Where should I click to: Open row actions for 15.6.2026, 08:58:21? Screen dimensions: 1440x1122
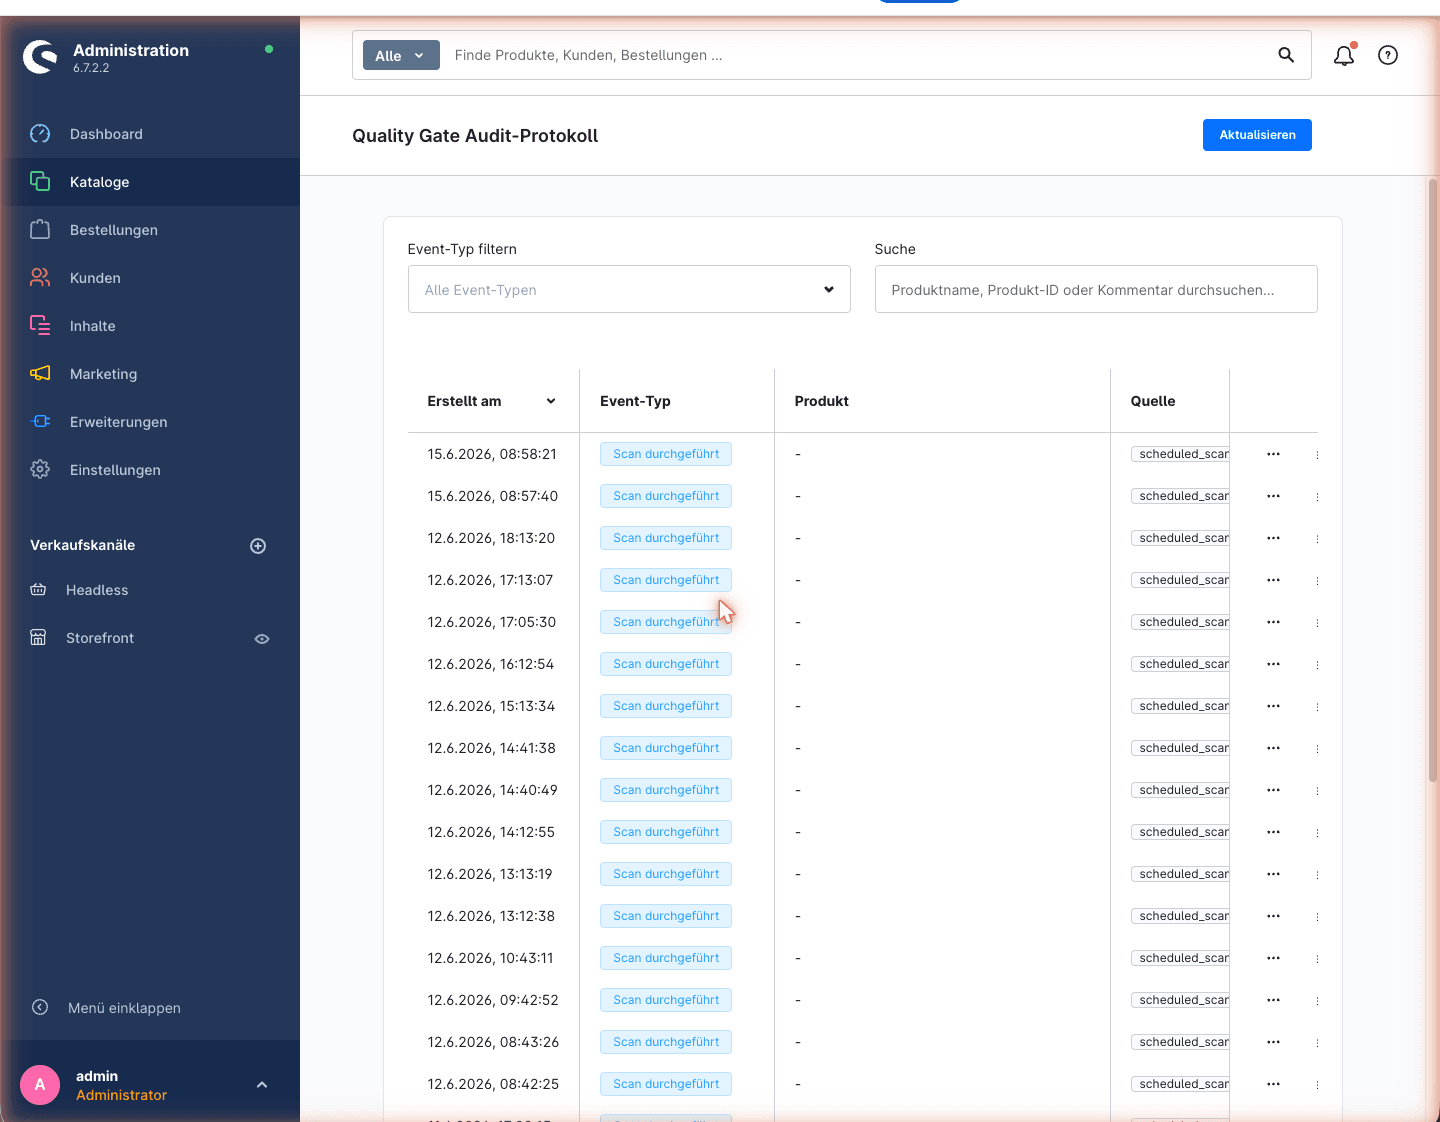[x=1273, y=454]
